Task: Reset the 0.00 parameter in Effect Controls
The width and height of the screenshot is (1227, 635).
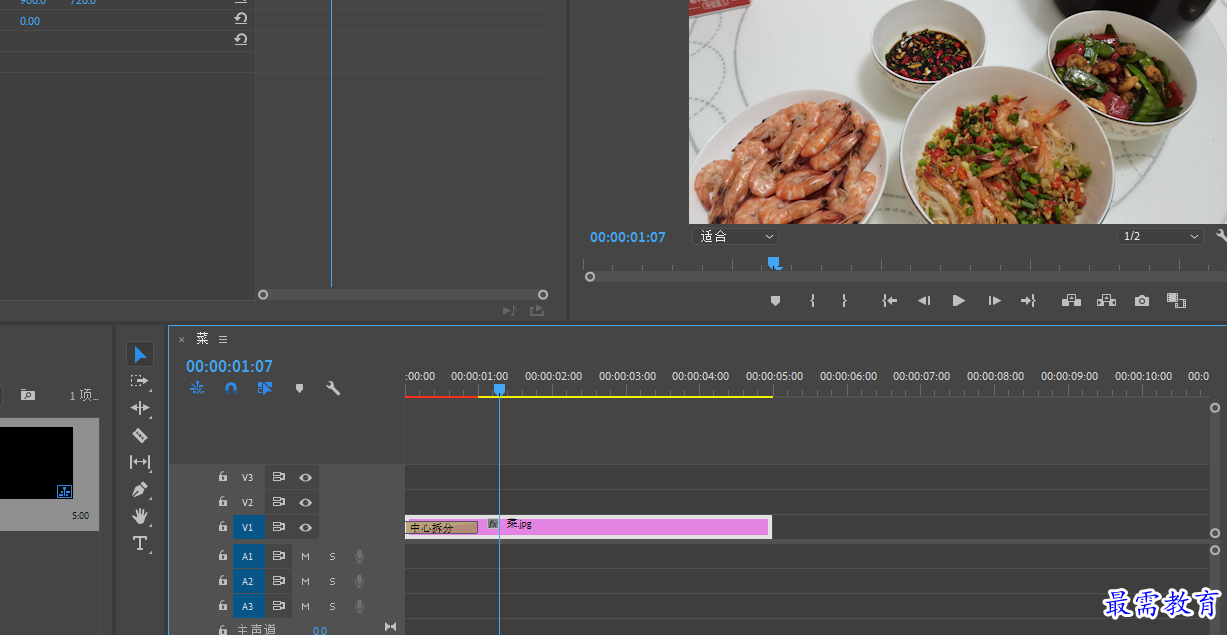Action: pos(241,19)
